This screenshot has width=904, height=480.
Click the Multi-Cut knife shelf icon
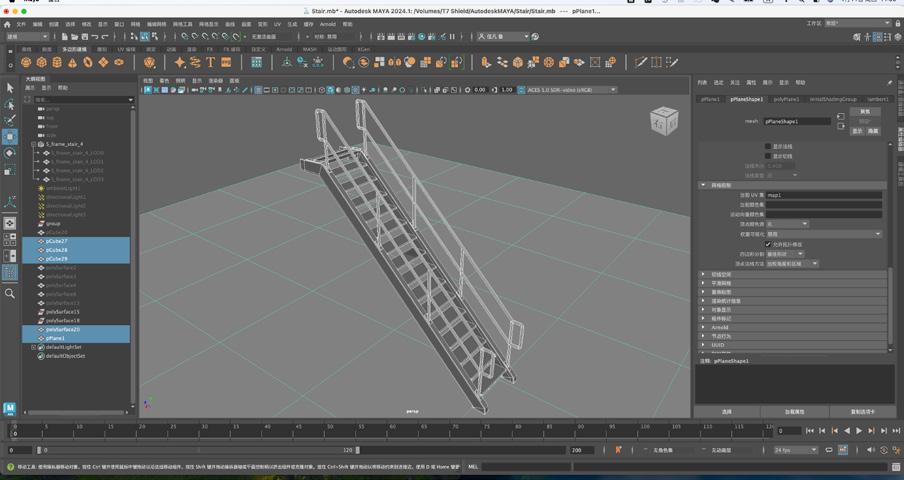tap(641, 62)
